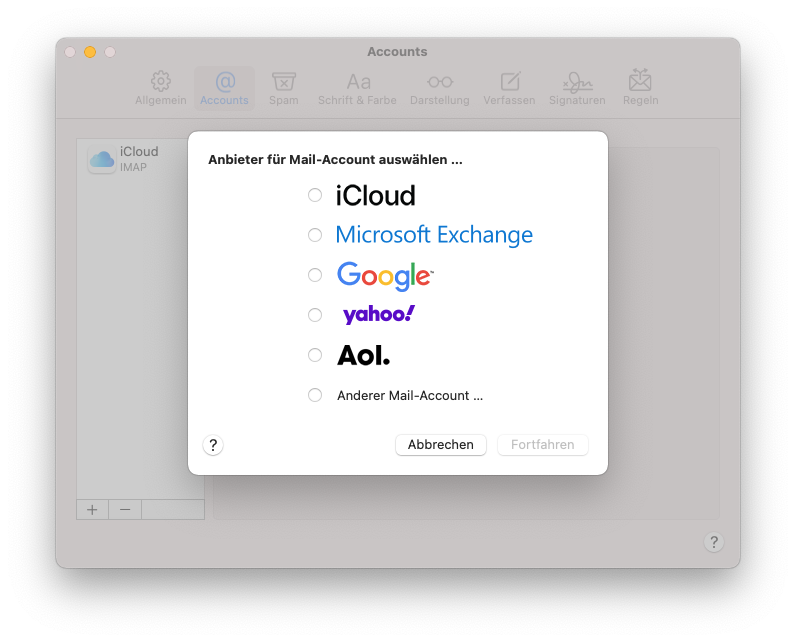Click the plus button to add account
796x642 pixels.
point(92,510)
